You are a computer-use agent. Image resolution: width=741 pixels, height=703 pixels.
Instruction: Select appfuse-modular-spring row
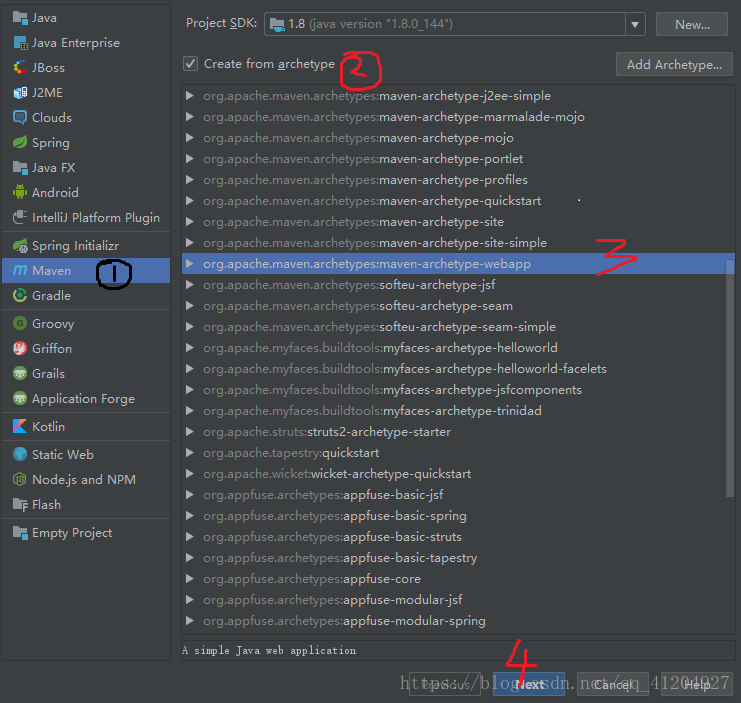click(x=457, y=621)
